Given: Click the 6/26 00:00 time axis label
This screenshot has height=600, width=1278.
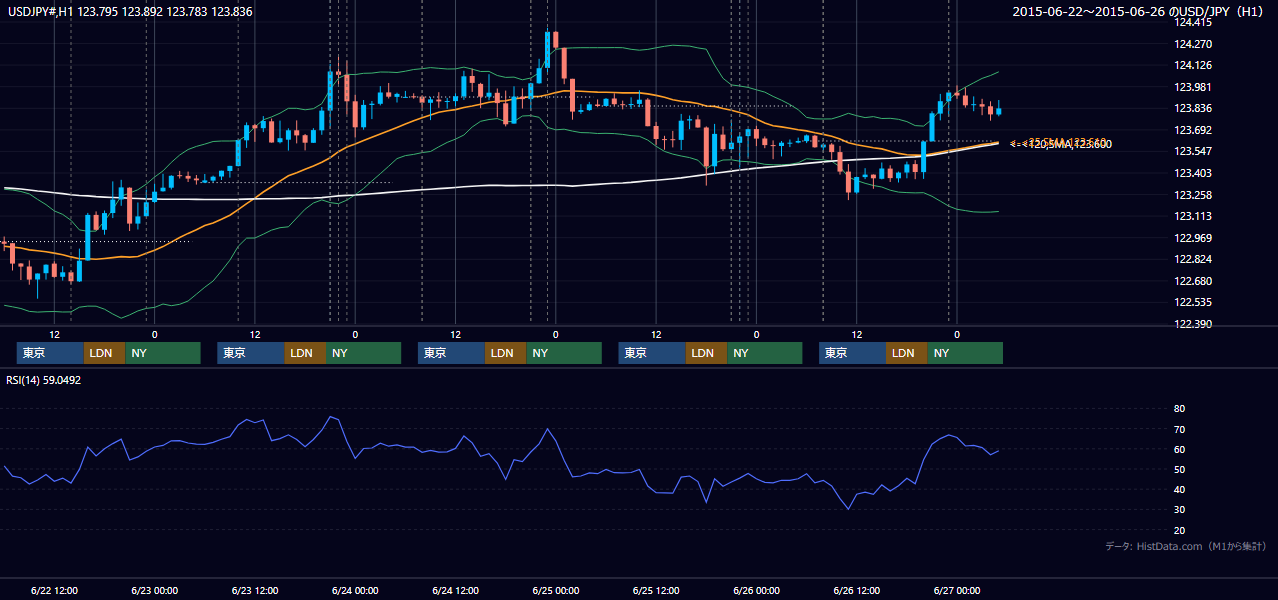Looking at the screenshot, I should [x=756, y=591].
